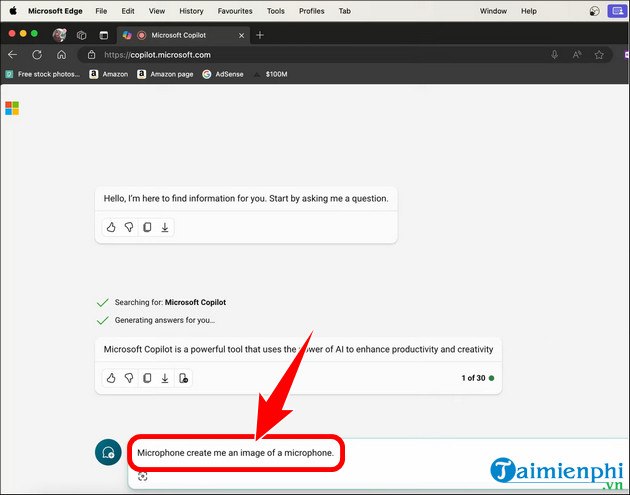Click the Microsoft logo on the page
This screenshot has width=630, height=495.
12,108
